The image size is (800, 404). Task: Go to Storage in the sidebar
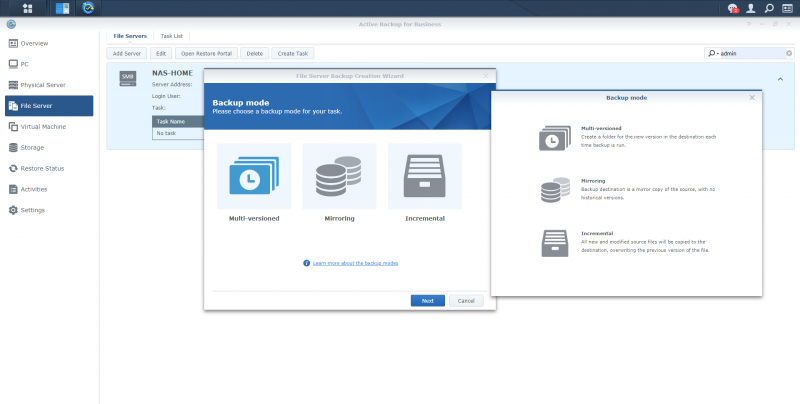pos(49,147)
